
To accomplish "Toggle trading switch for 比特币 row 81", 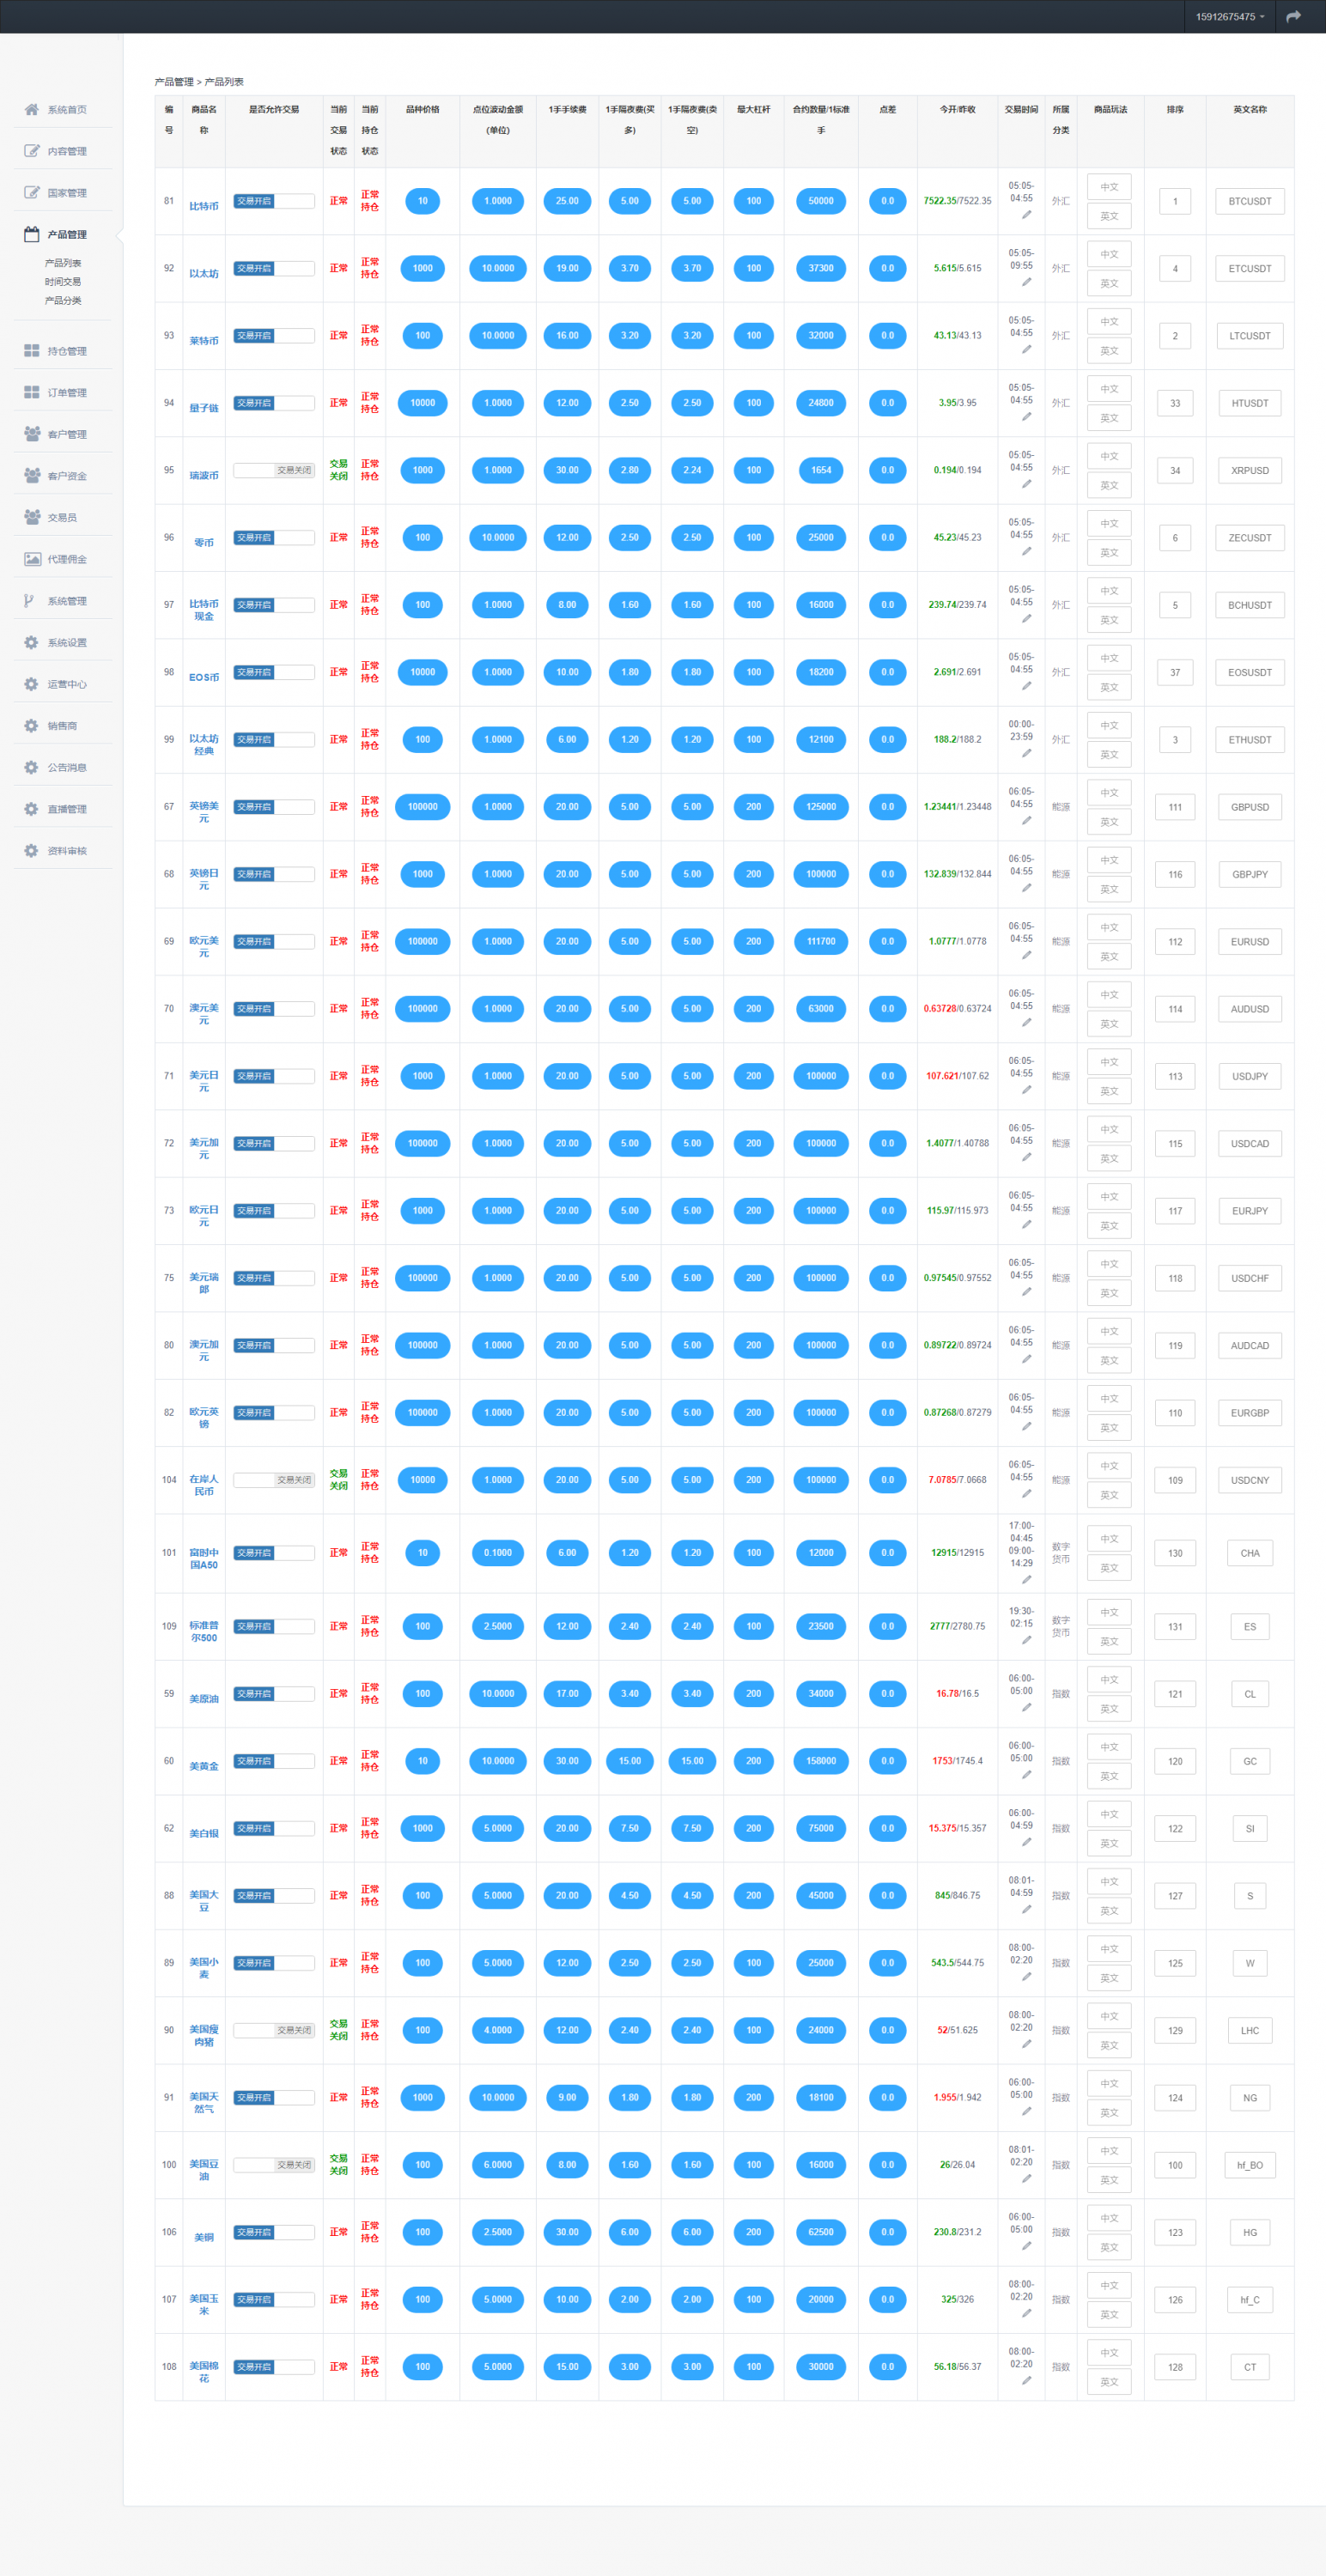I will (x=273, y=201).
